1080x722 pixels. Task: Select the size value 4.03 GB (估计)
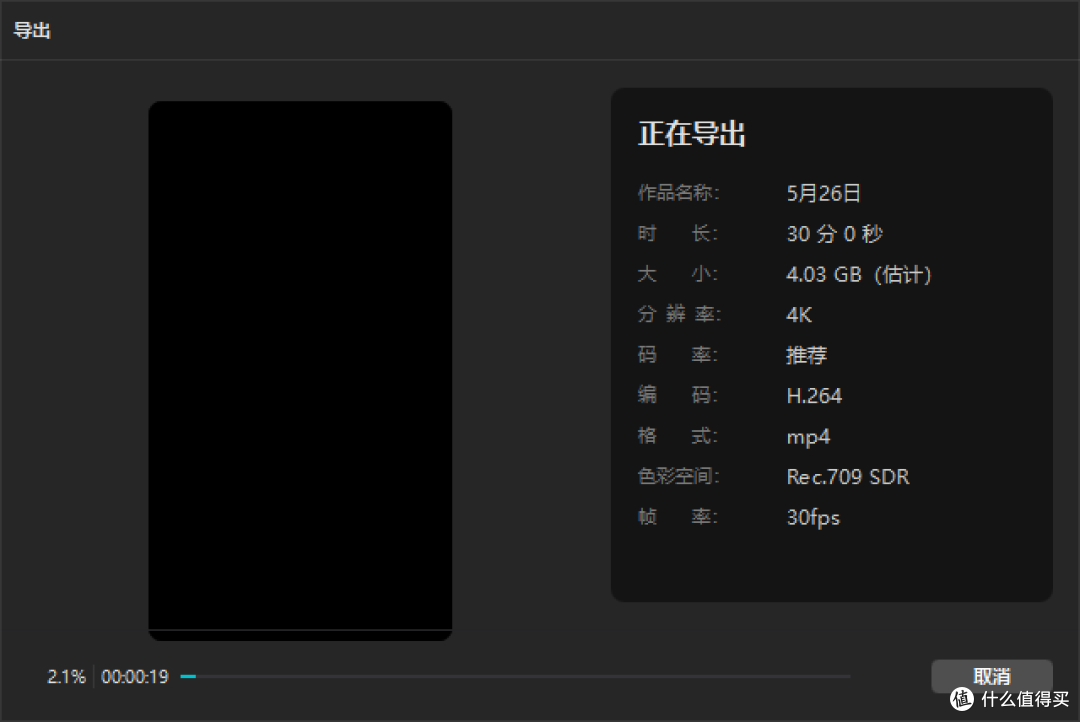coord(859,274)
